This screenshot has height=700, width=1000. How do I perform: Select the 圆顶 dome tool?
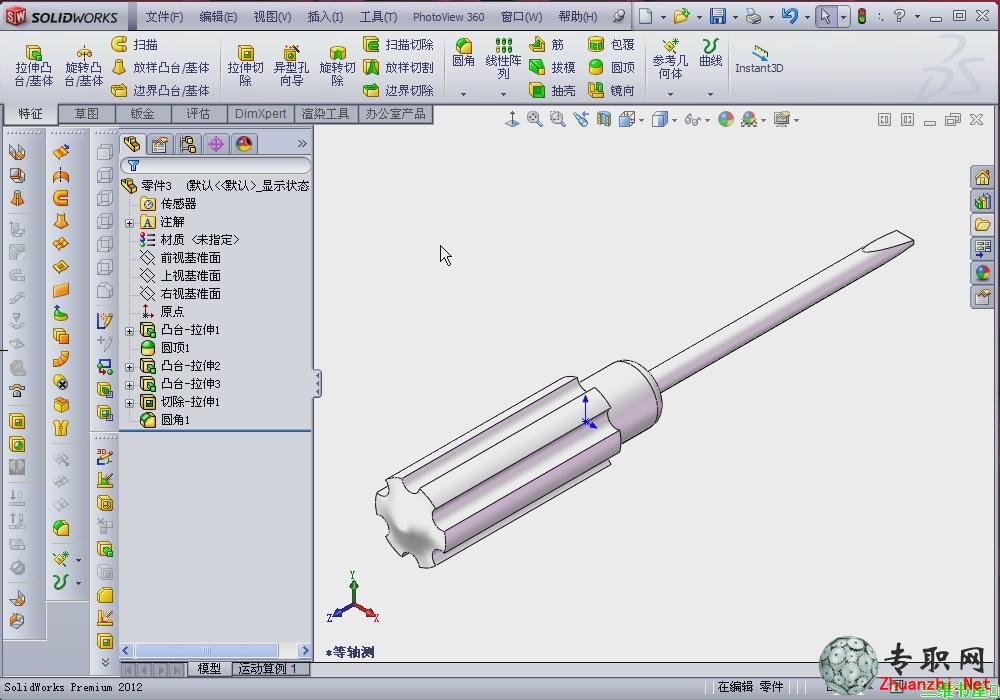pyautogui.click(x=611, y=68)
